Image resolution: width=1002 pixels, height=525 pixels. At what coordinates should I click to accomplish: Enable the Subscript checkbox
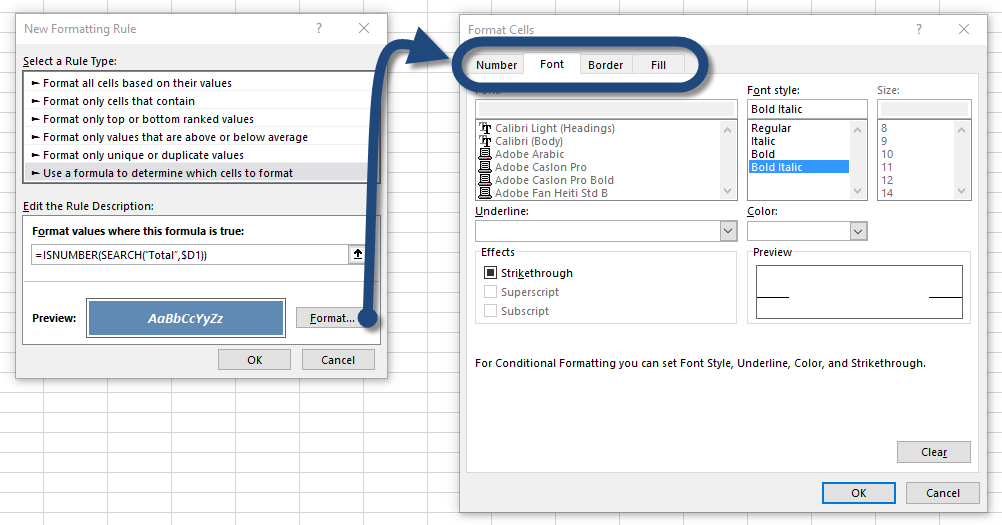[x=490, y=311]
